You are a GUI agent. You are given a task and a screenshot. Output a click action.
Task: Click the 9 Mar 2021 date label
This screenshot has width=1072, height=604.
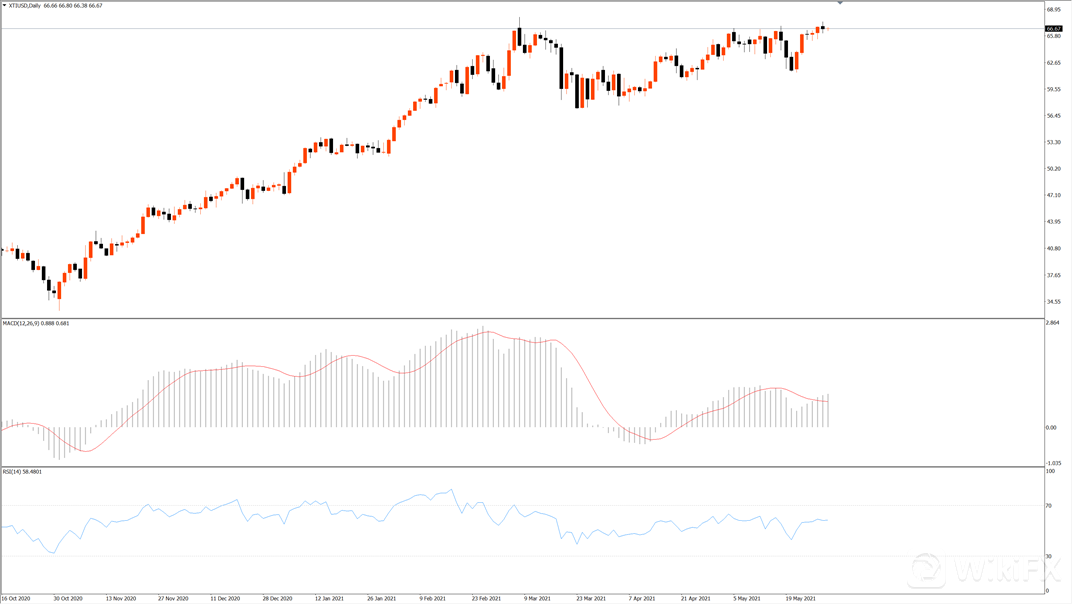537,598
